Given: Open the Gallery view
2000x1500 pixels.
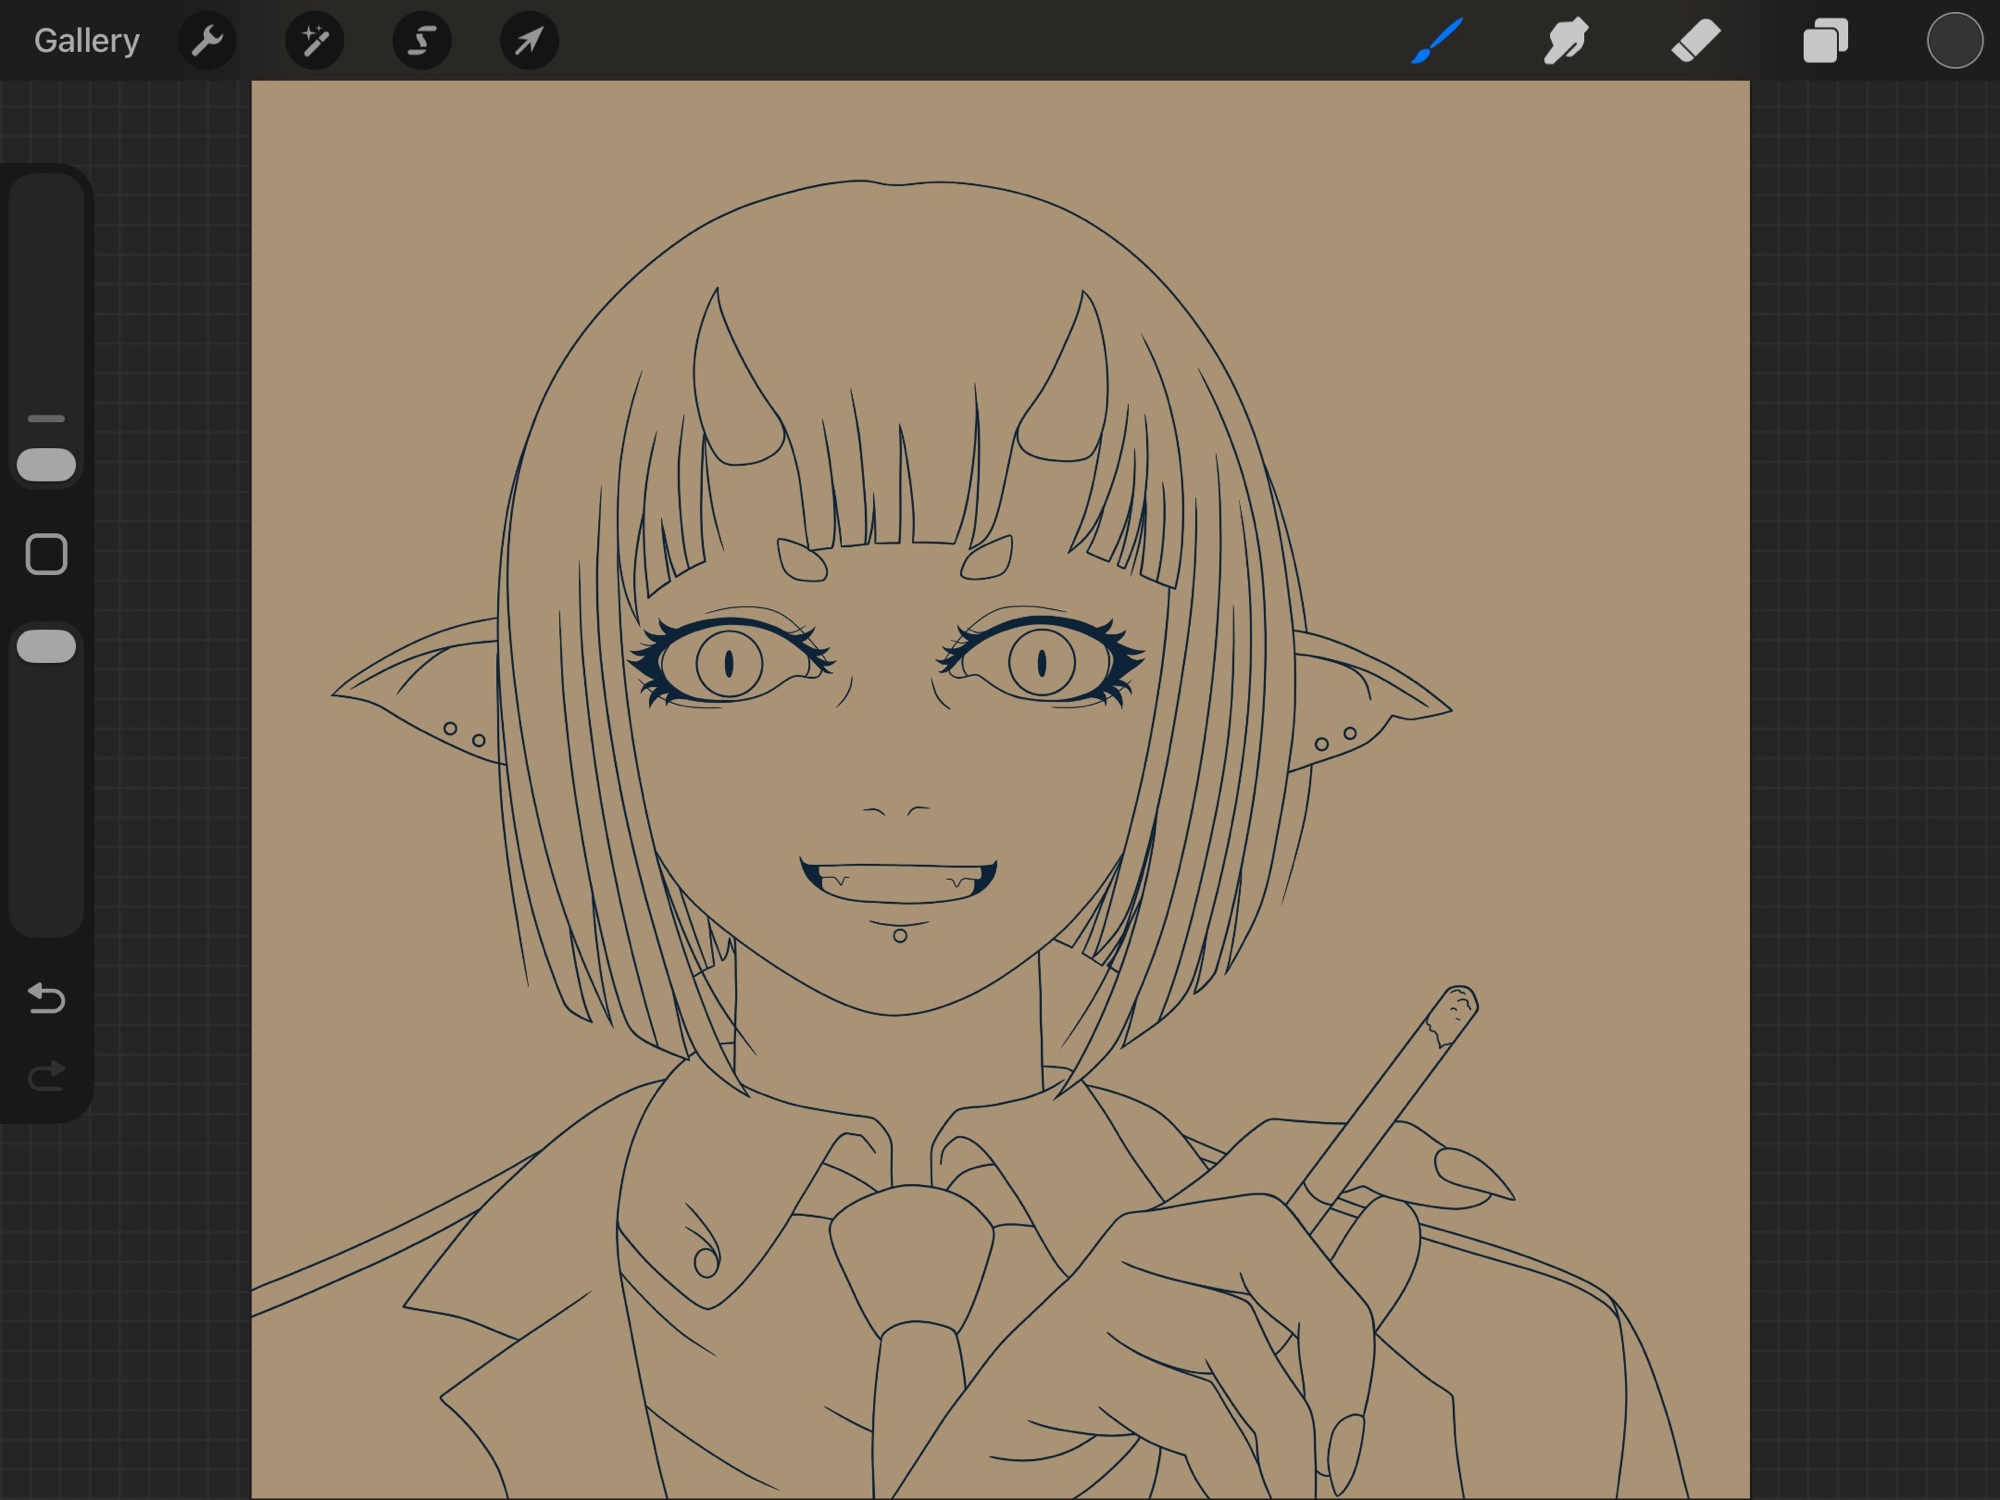Looking at the screenshot, I should coord(86,41).
